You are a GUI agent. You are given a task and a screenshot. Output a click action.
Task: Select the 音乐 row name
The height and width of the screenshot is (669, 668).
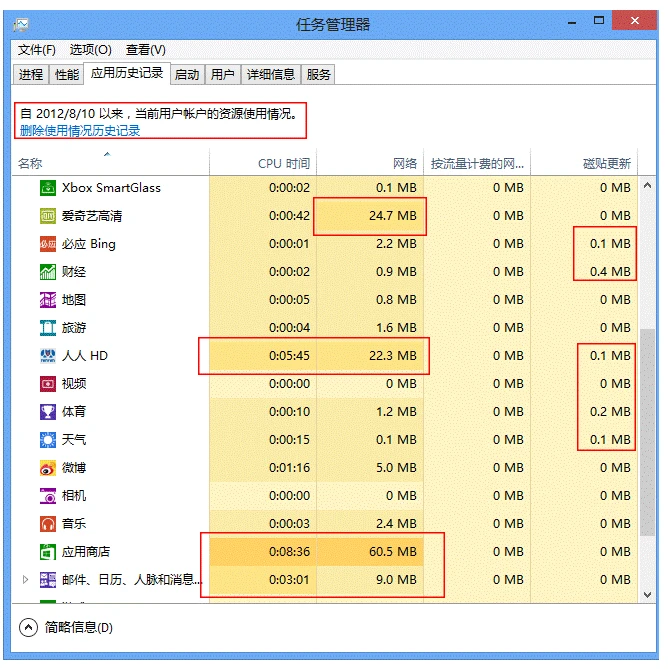pos(74,524)
